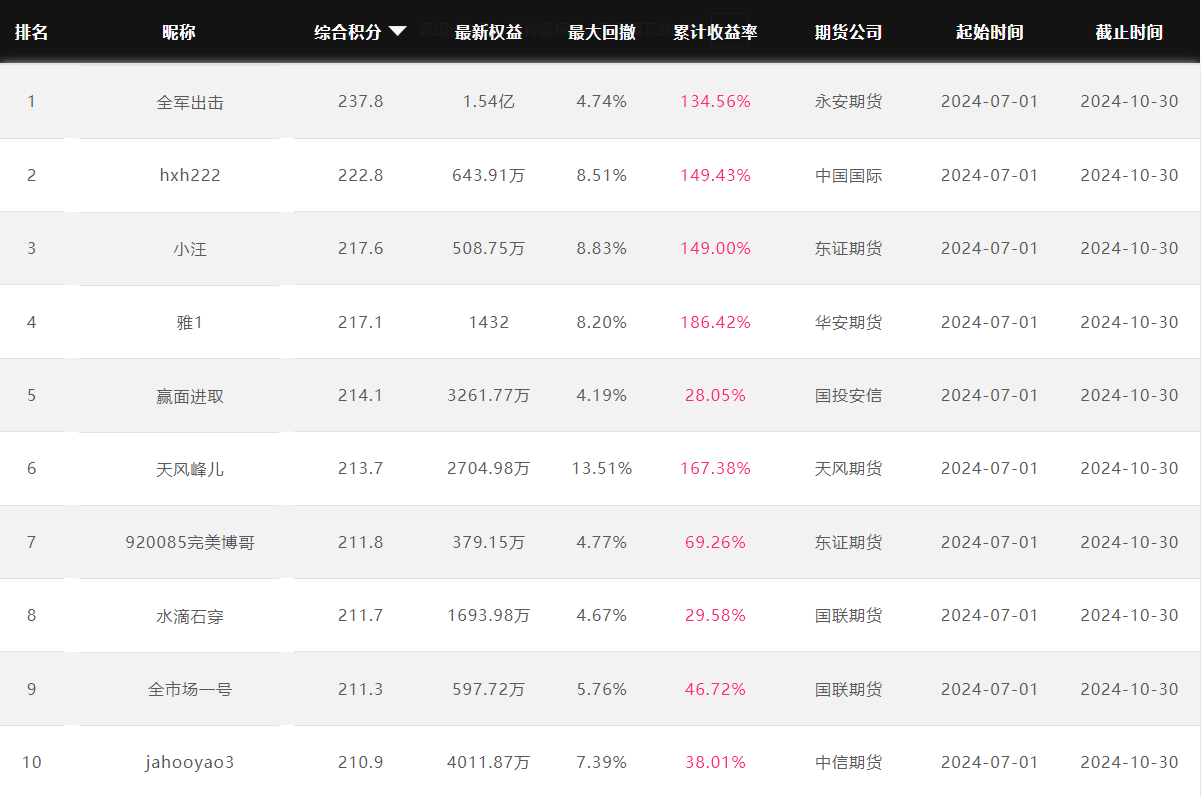
Task: Click the 永安期货 company cell
Action: tap(848, 102)
